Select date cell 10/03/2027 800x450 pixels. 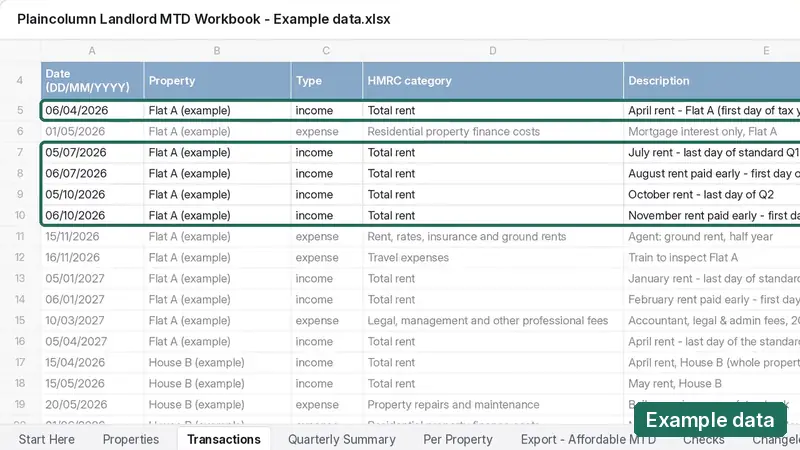tap(92, 320)
